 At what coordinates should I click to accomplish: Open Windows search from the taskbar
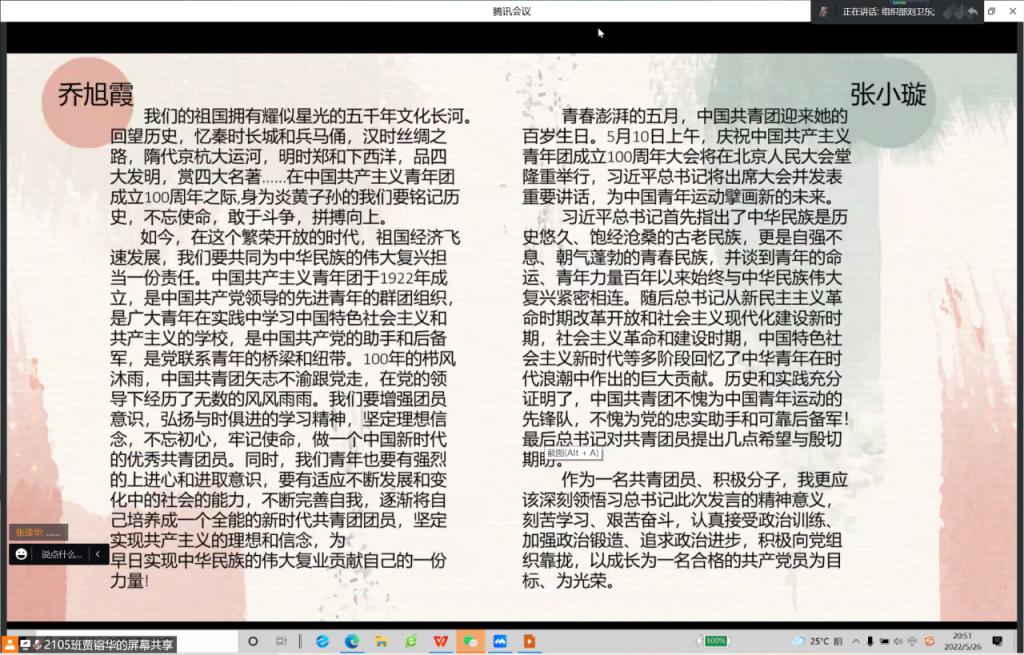[253, 641]
